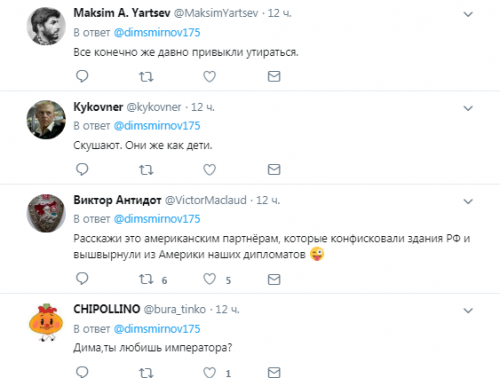Like CHIPOLLINO's tweet about императора
Image resolution: width=500 pixels, height=378 pixels.
210,372
